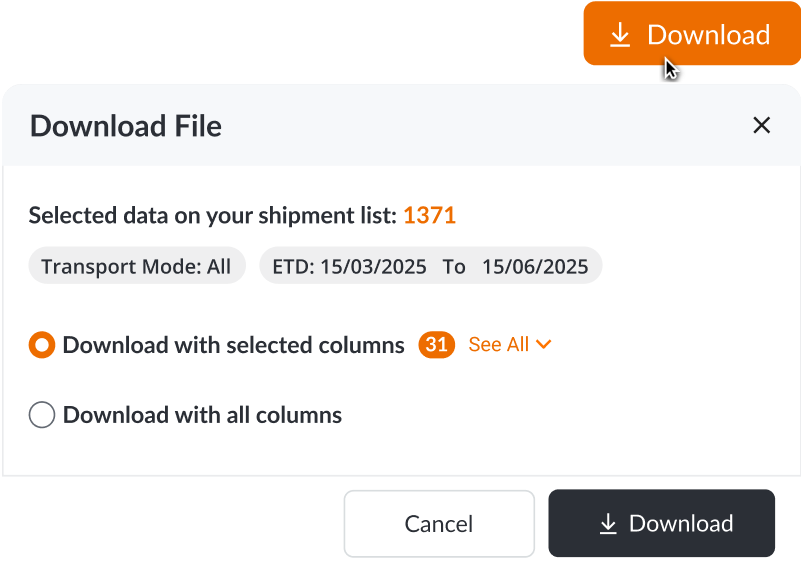Image resolution: width=801 pixels, height=571 pixels.
Task: Click the Download File dialog title
Action: (126, 126)
